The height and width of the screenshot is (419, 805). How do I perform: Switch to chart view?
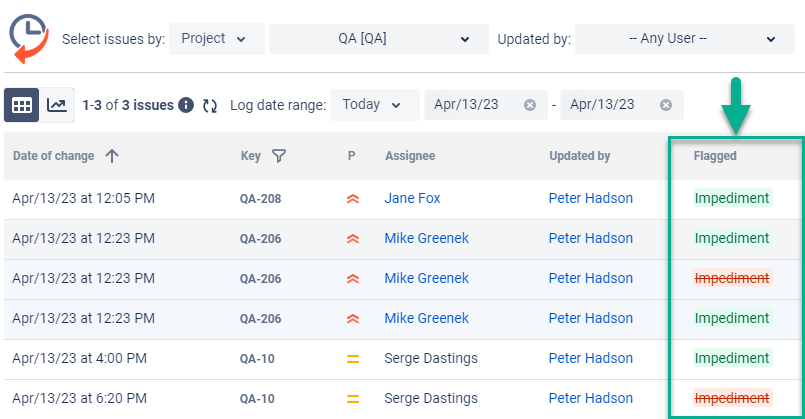pos(57,105)
